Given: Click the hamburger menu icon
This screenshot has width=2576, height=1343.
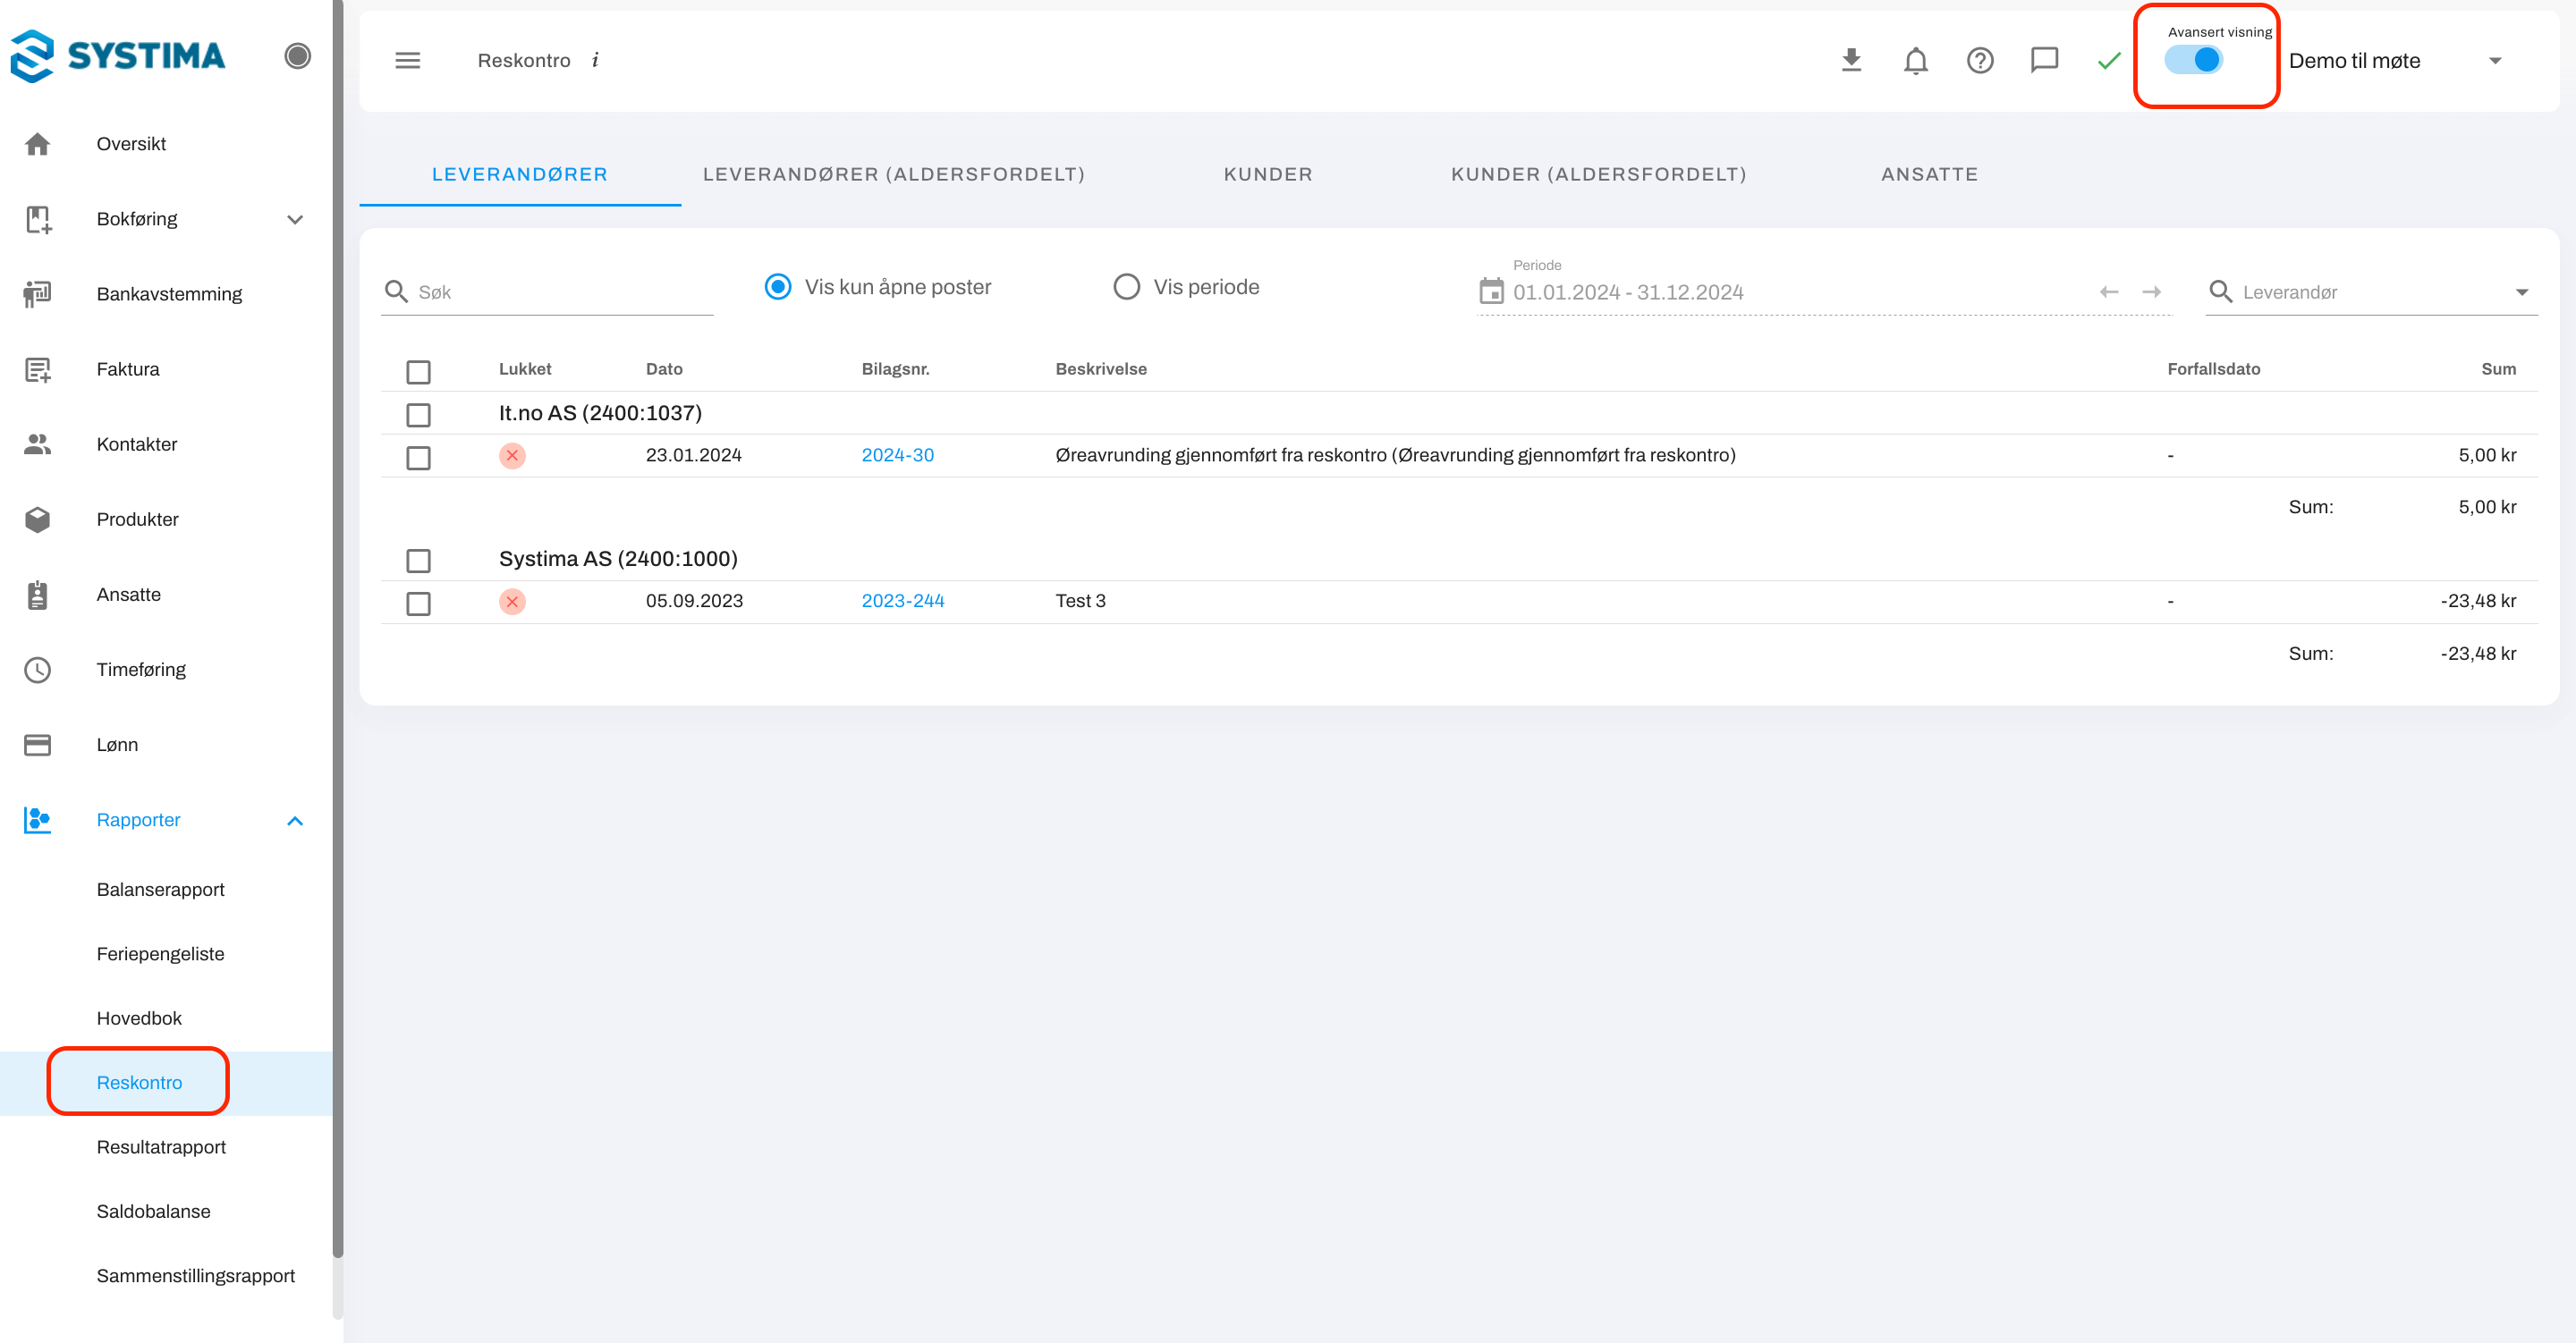Looking at the screenshot, I should [407, 60].
